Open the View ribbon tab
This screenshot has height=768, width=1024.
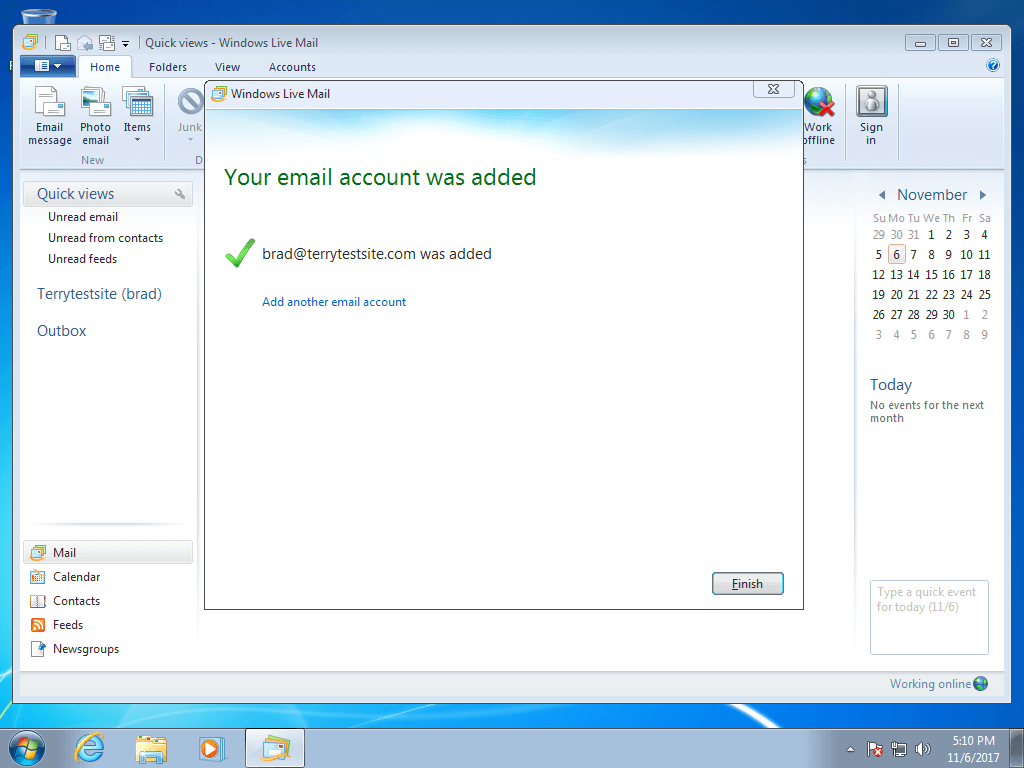(x=227, y=67)
